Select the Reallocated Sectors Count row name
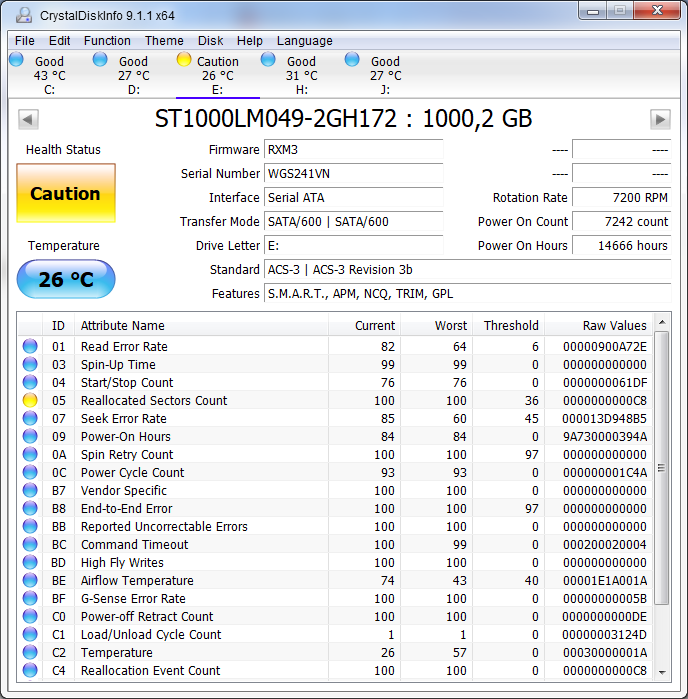 tap(154, 400)
